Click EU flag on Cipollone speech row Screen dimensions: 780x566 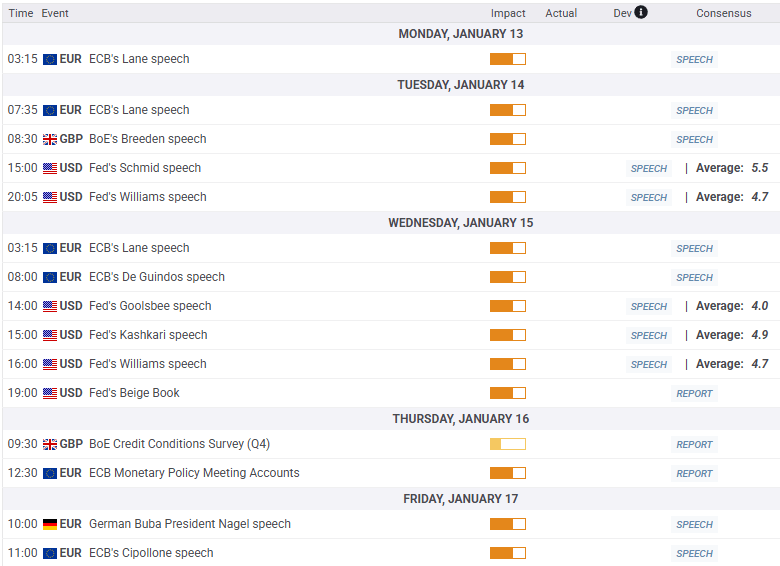pos(50,553)
